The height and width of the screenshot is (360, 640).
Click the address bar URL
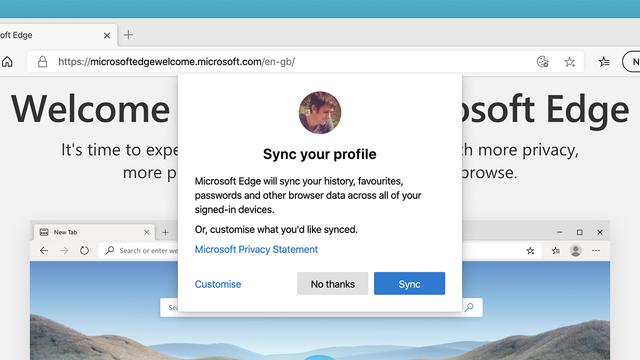click(176, 62)
